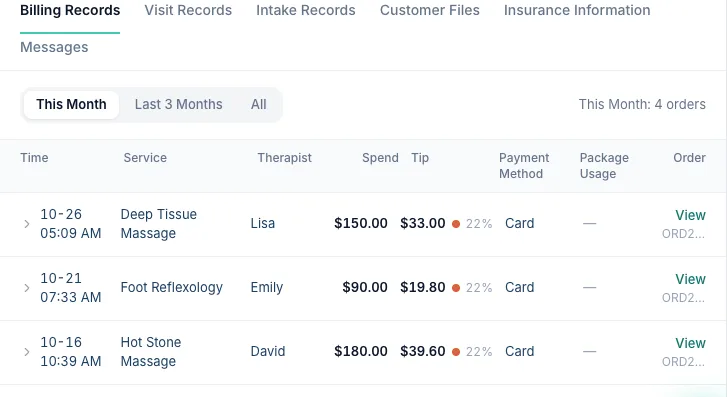
Task: Click the This Month: 4 orders summary
Action: [x=642, y=104]
